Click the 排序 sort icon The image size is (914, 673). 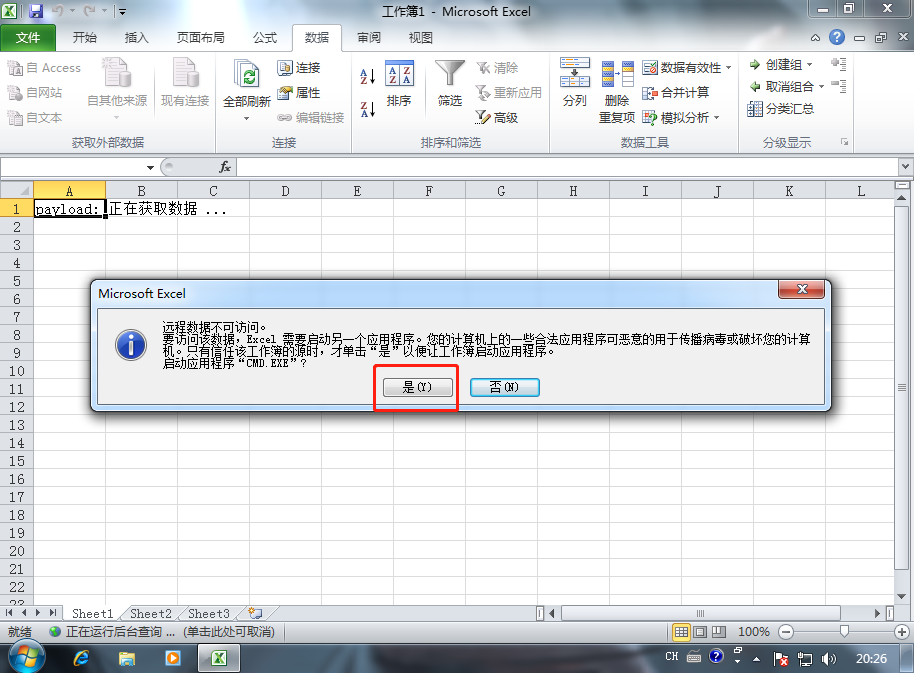click(x=399, y=74)
